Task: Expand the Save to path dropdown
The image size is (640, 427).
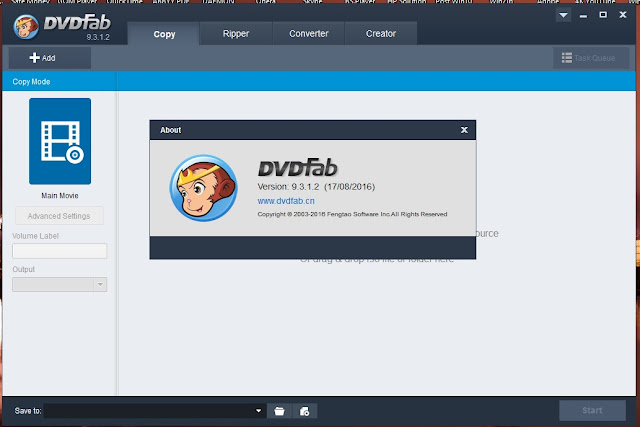Action: [x=258, y=411]
